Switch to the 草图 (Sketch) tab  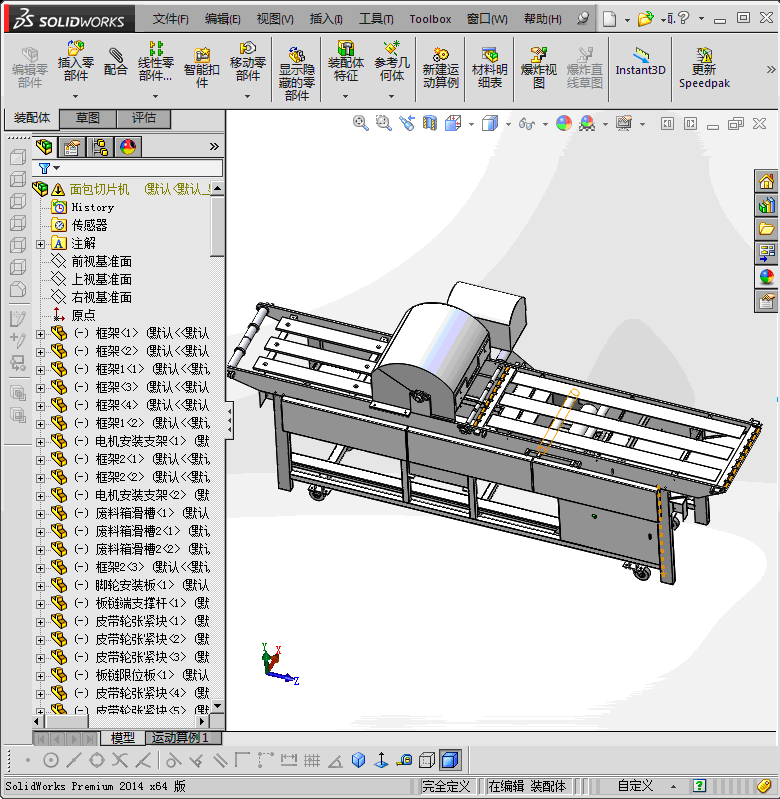(88, 119)
